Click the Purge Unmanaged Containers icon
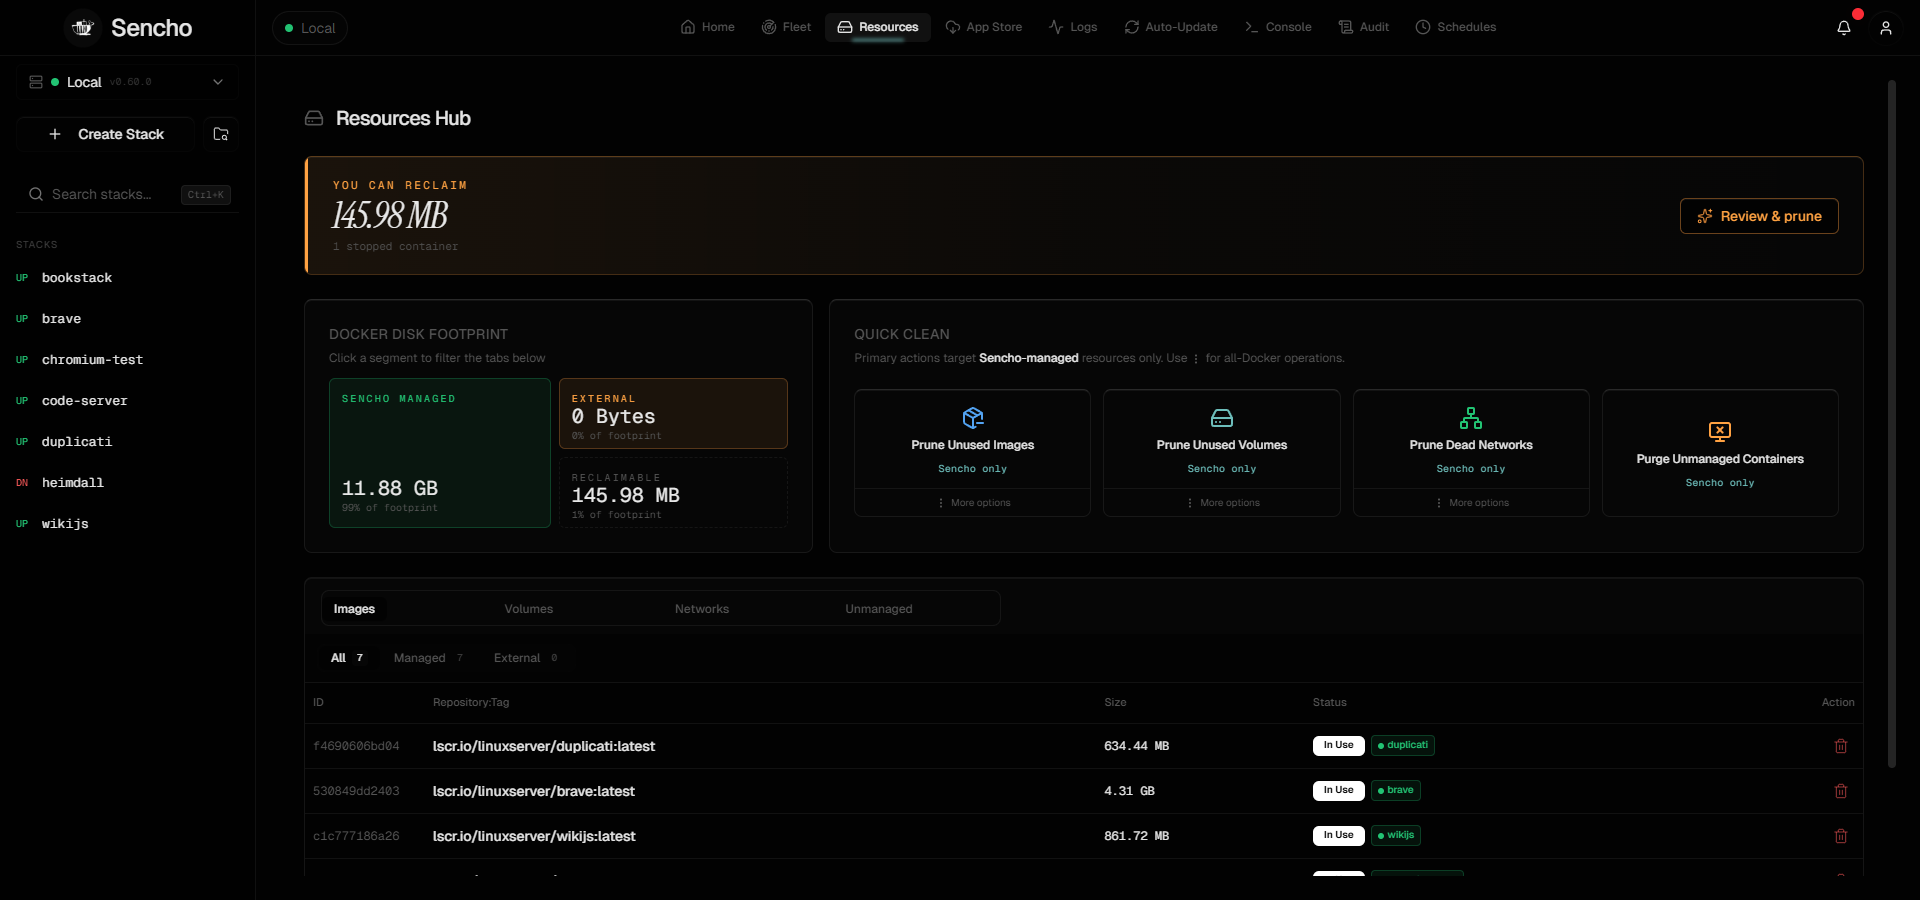 click(1720, 431)
